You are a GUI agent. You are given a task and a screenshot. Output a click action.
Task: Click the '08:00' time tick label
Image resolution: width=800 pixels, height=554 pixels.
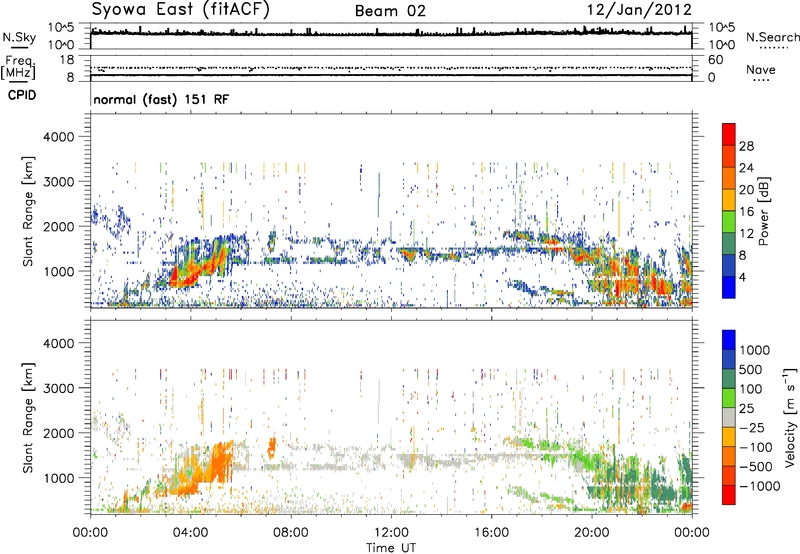click(290, 533)
